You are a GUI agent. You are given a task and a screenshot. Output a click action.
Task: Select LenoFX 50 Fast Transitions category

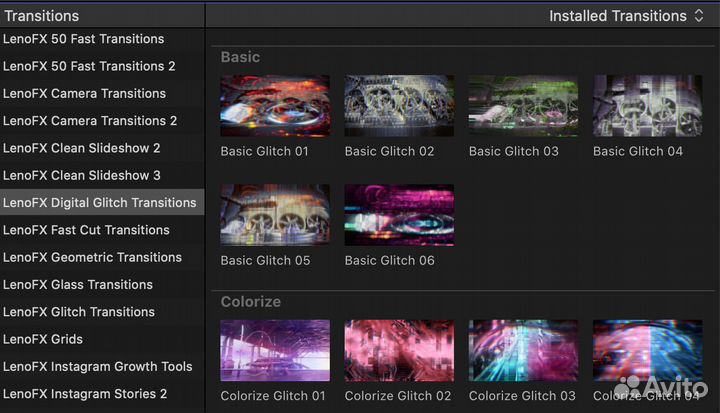(x=102, y=39)
